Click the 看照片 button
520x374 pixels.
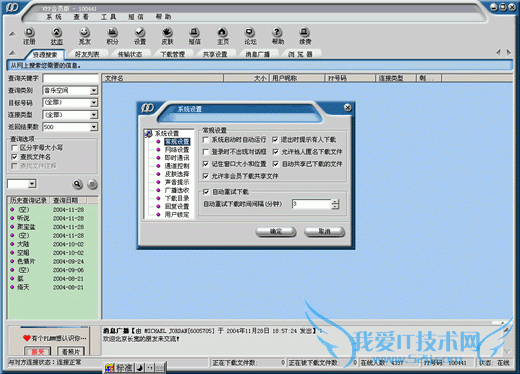[x=71, y=351]
